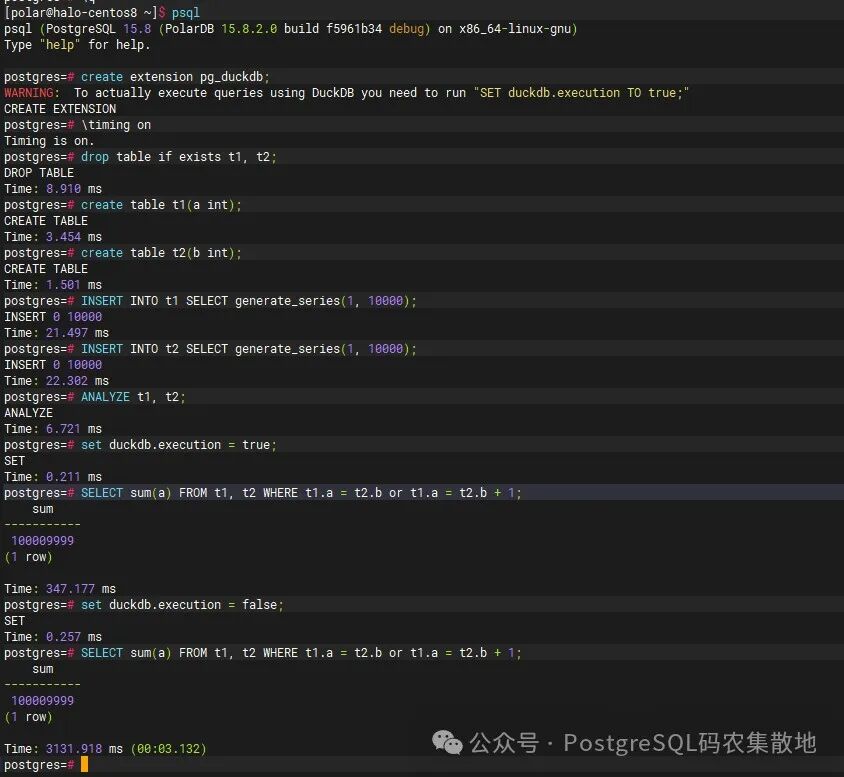This screenshot has height=777, width=844.
Task: Click the red 'WARNING:' label
Action: coord(32,93)
